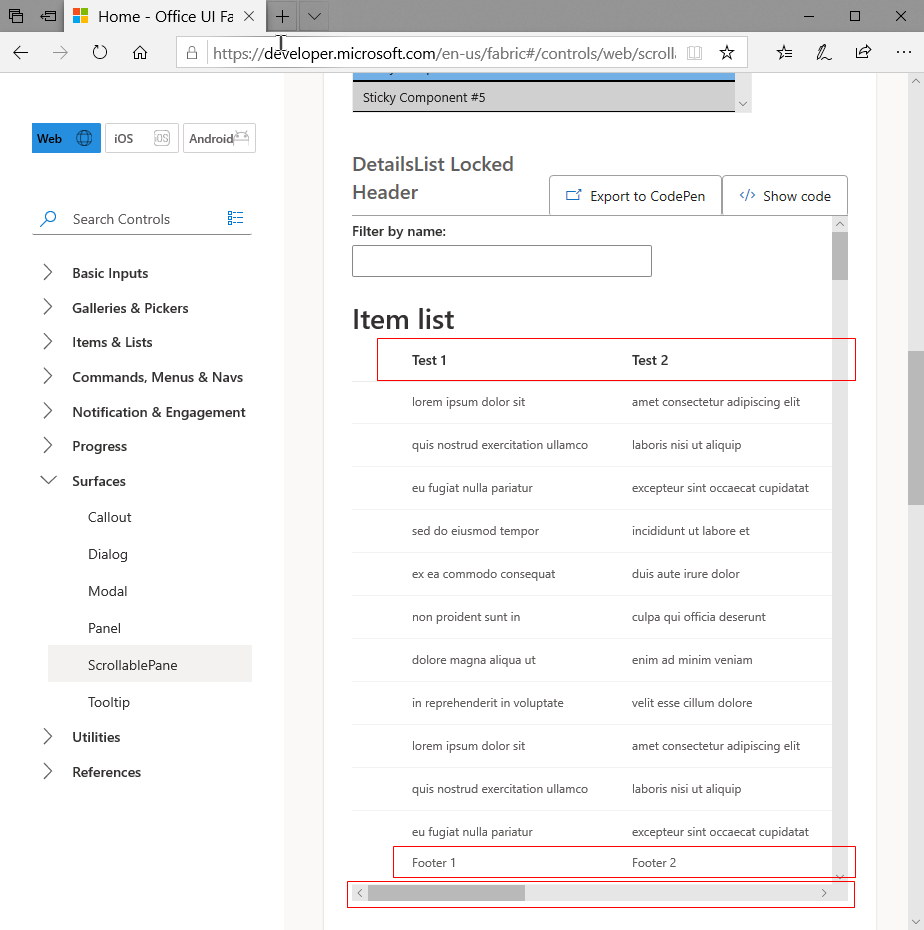Click inside the Filter by name field
This screenshot has height=930, width=924.
pos(501,260)
